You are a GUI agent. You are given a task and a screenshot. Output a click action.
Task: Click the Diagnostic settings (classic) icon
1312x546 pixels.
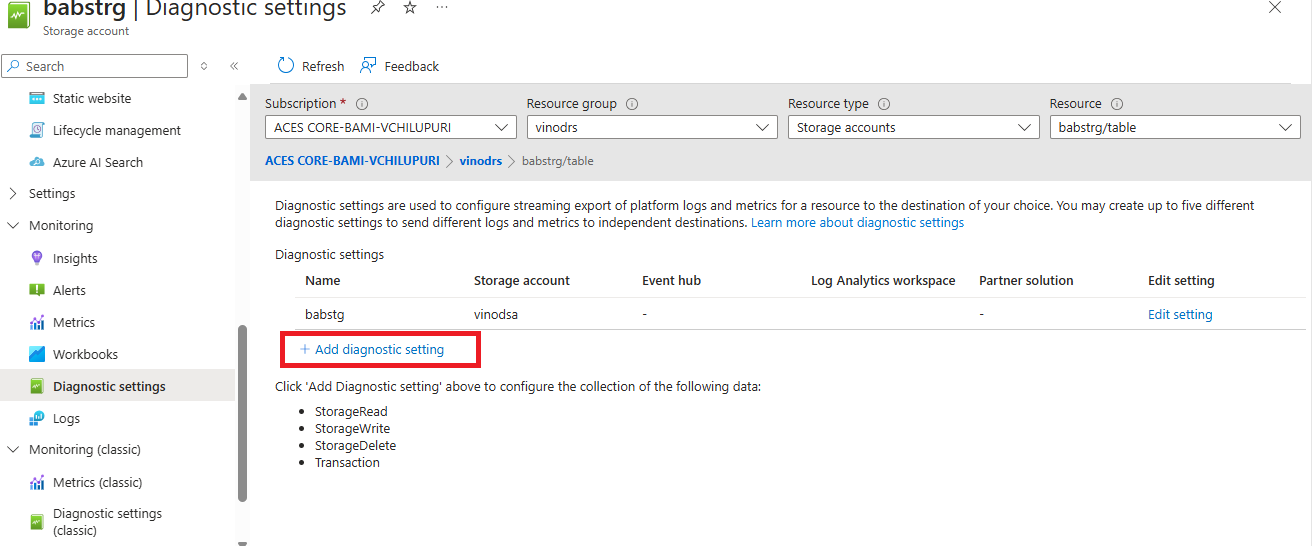[x=37, y=522]
